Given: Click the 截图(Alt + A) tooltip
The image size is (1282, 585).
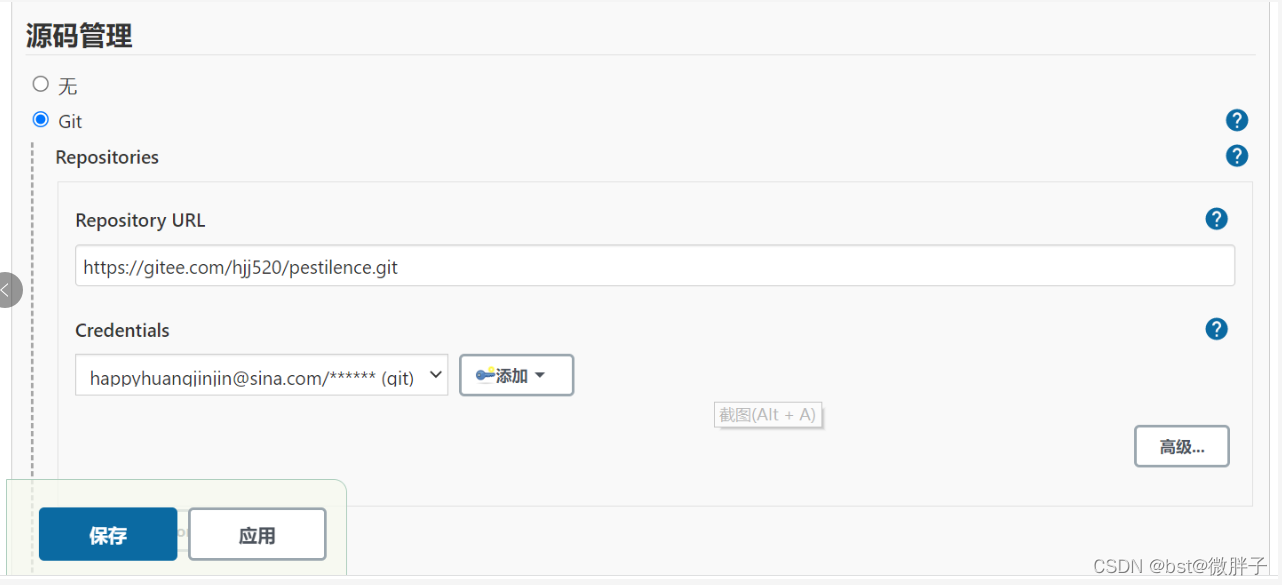Looking at the screenshot, I should point(767,414).
